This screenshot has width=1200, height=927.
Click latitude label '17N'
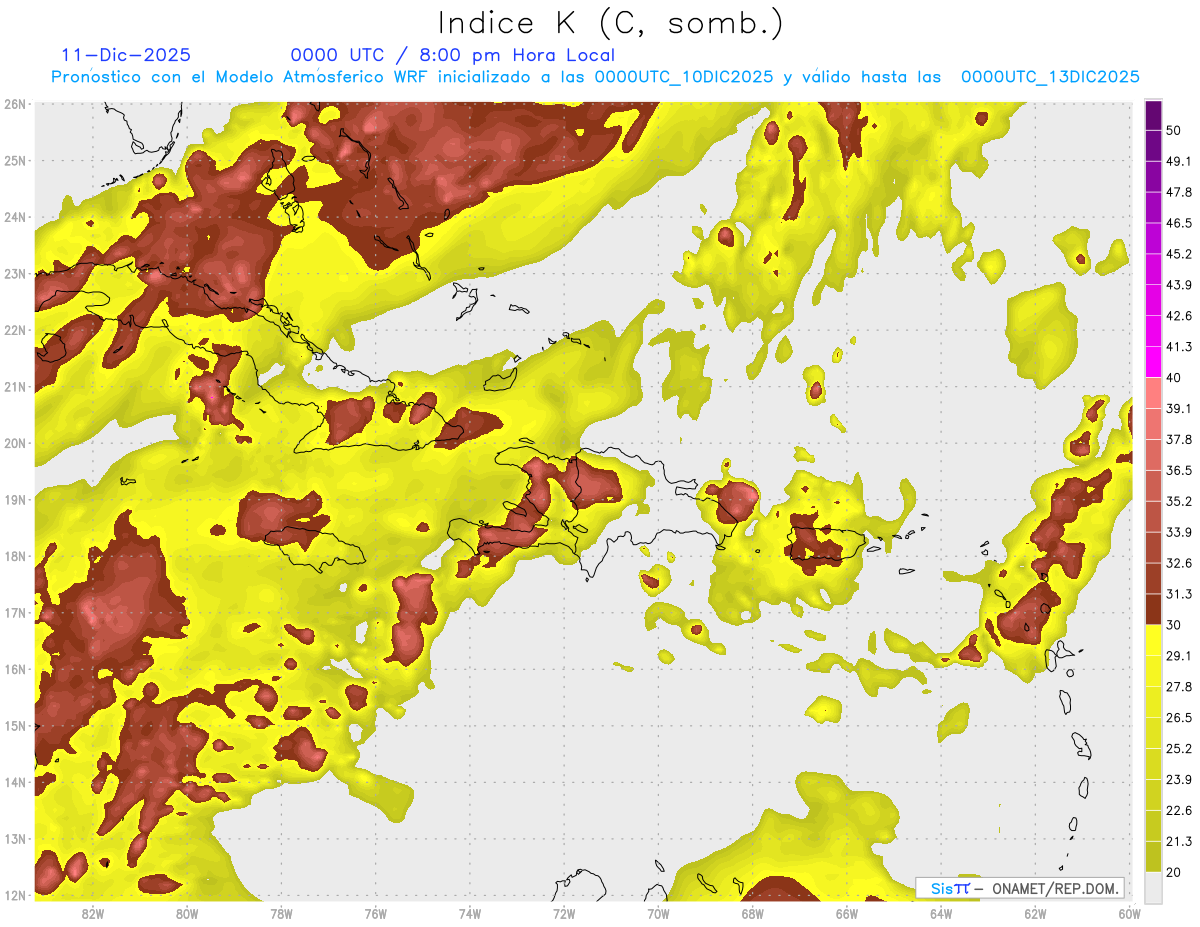click(15, 612)
